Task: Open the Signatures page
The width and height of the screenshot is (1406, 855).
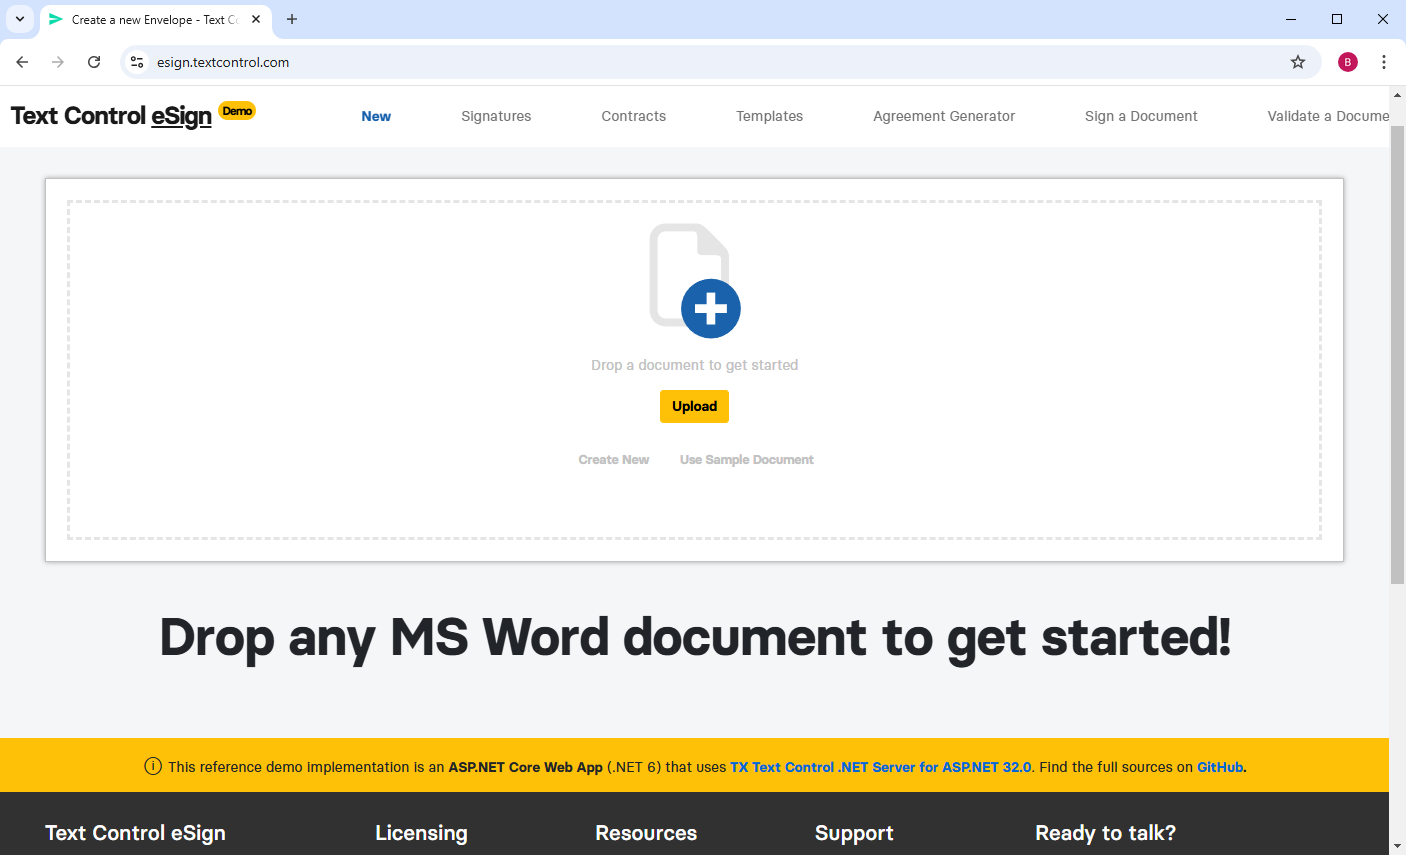Action: tap(496, 116)
